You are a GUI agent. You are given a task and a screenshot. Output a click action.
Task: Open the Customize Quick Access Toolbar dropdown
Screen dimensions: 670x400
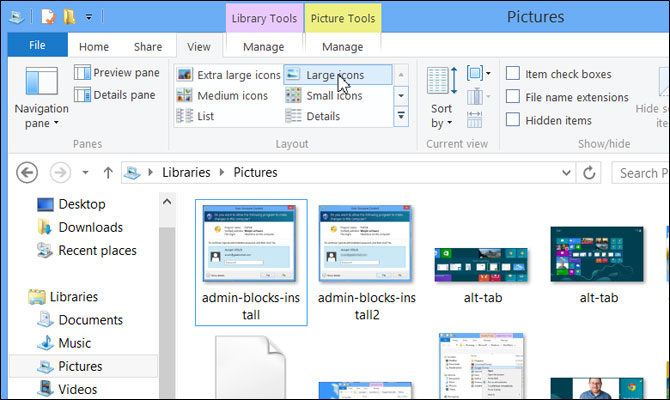coord(89,18)
